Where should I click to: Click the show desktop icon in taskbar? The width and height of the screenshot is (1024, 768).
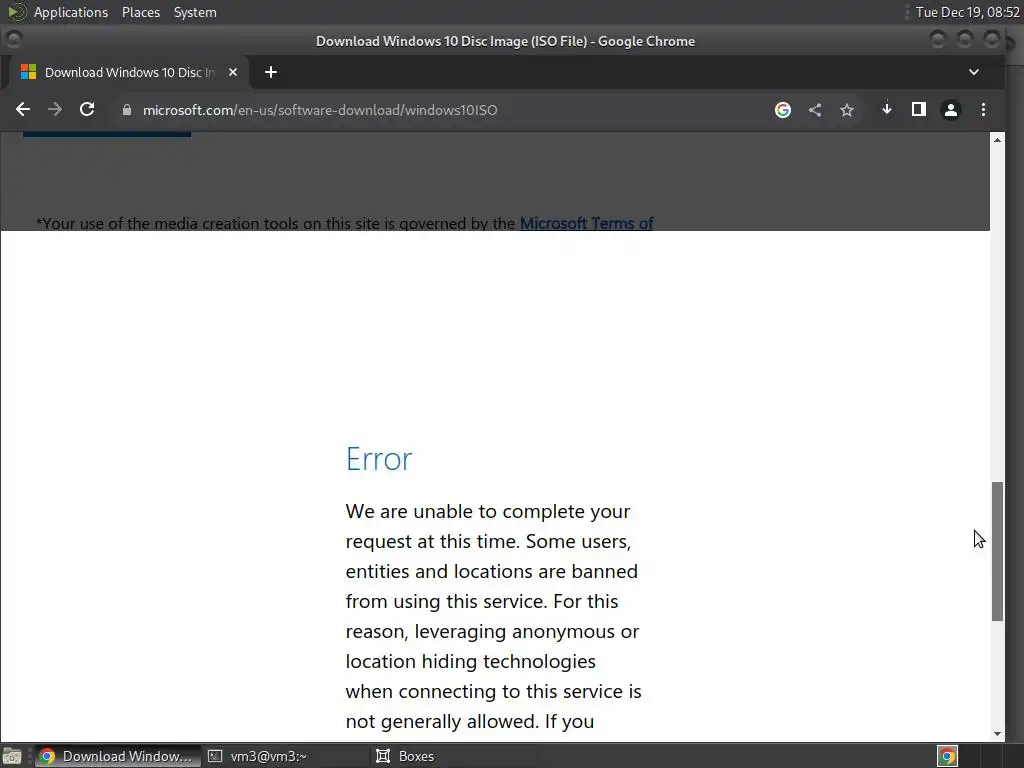tap(12, 756)
